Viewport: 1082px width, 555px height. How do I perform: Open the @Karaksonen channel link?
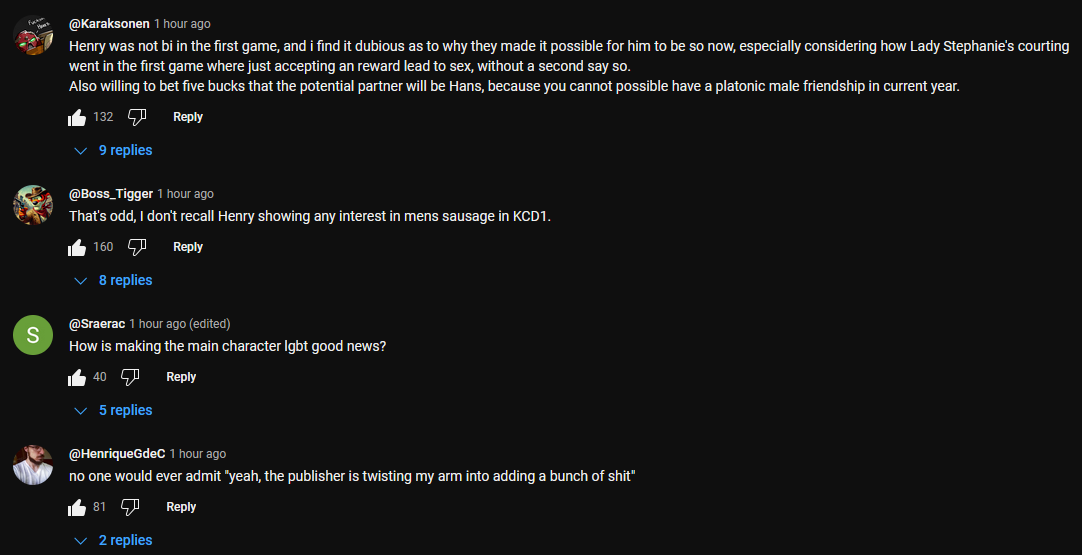[109, 24]
